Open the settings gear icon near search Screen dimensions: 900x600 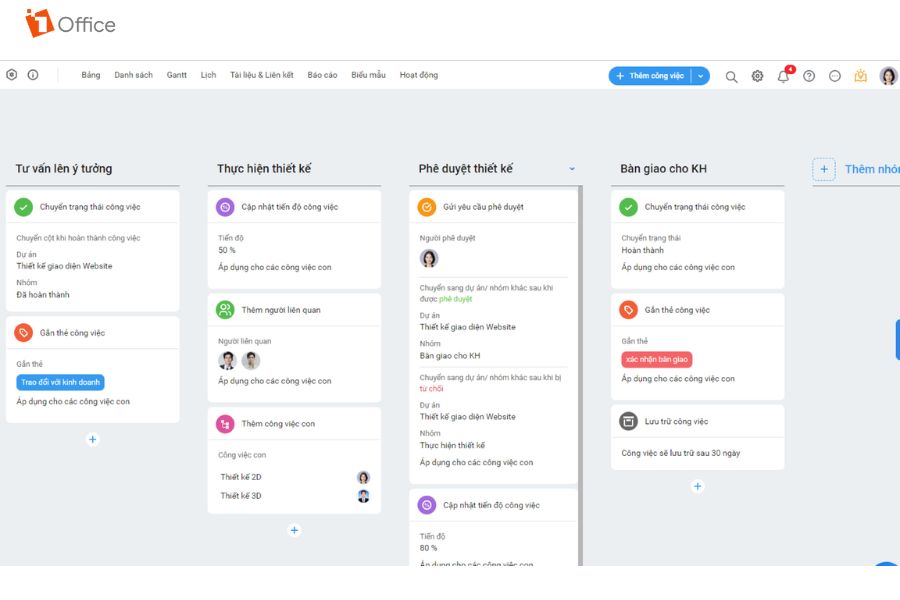pos(758,76)
